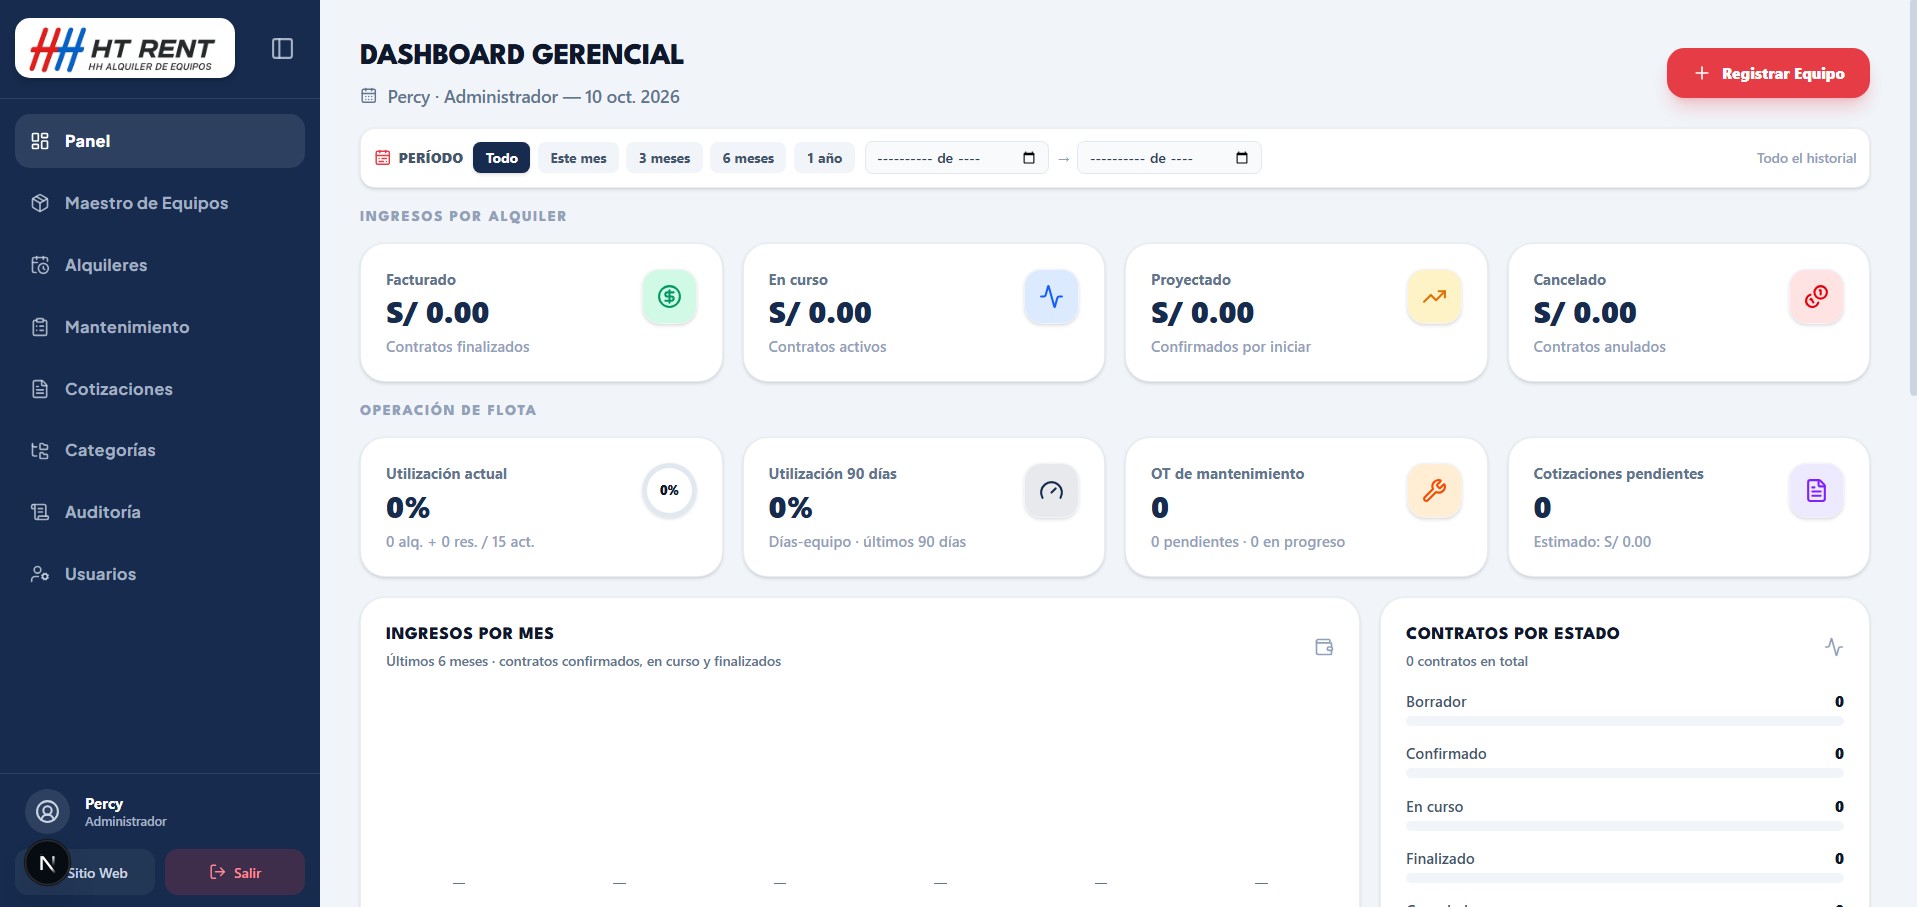Click the Confirmado progress bar
This screenshot has height=907, width=1917.
point(1624,773)
